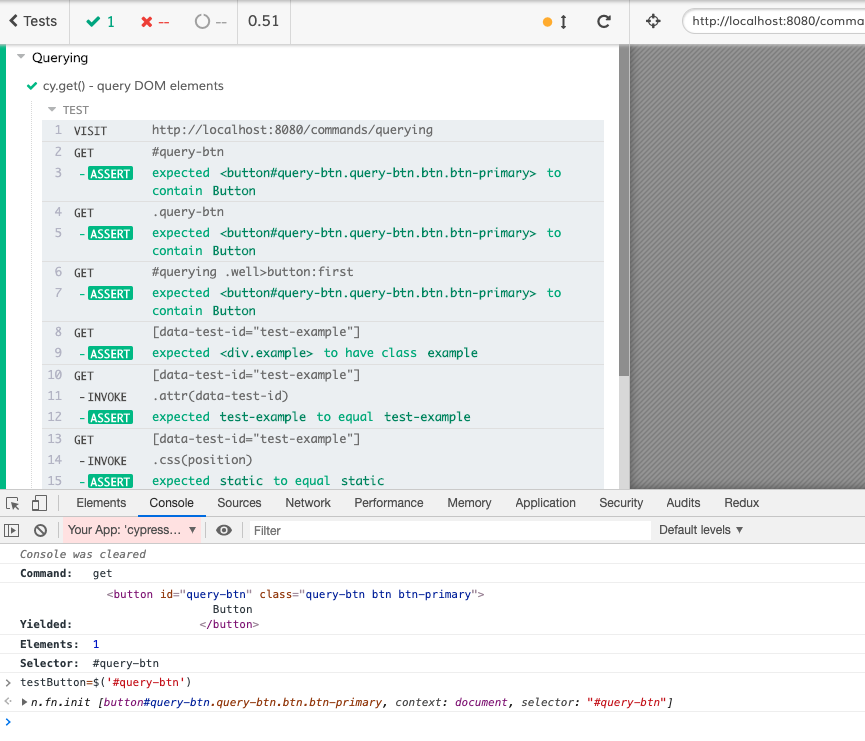Click the console Filter input
This screenshot has width=865, height=741.
[x=450, y=531]
